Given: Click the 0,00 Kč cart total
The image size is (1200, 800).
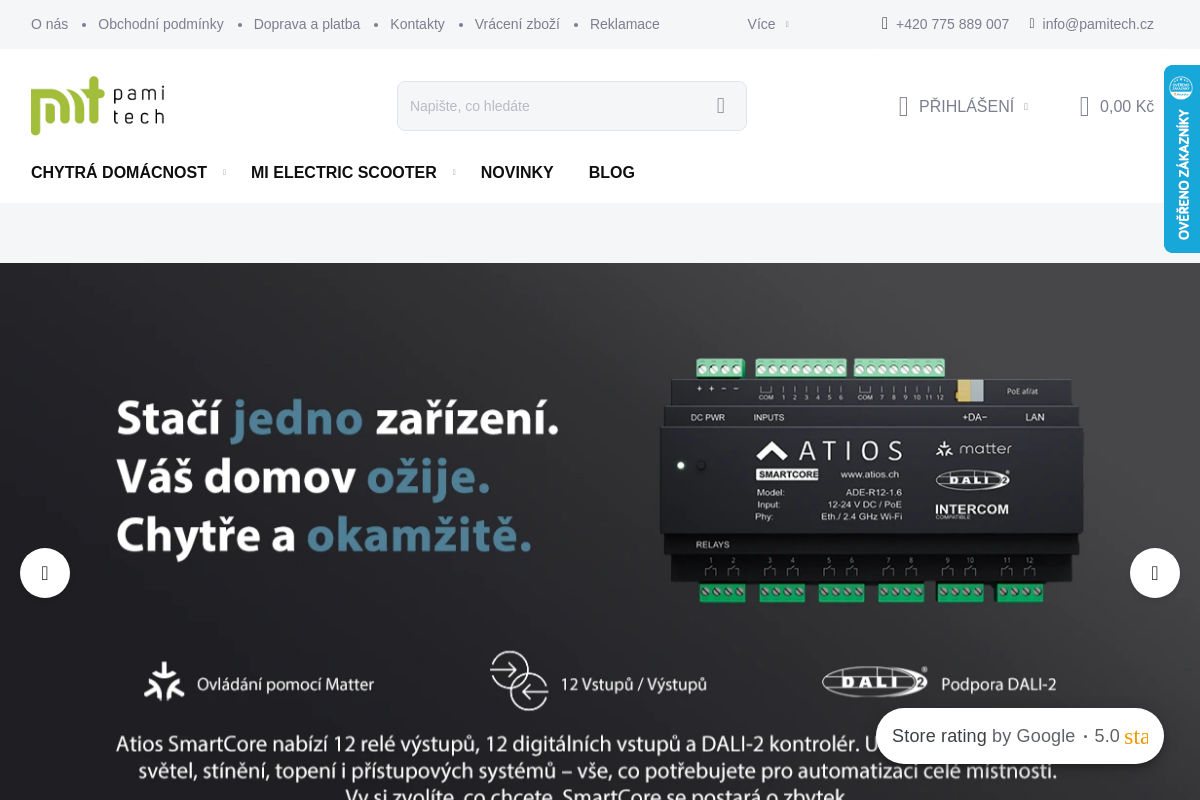Looking at the screenshot, I should (1127, 106).
